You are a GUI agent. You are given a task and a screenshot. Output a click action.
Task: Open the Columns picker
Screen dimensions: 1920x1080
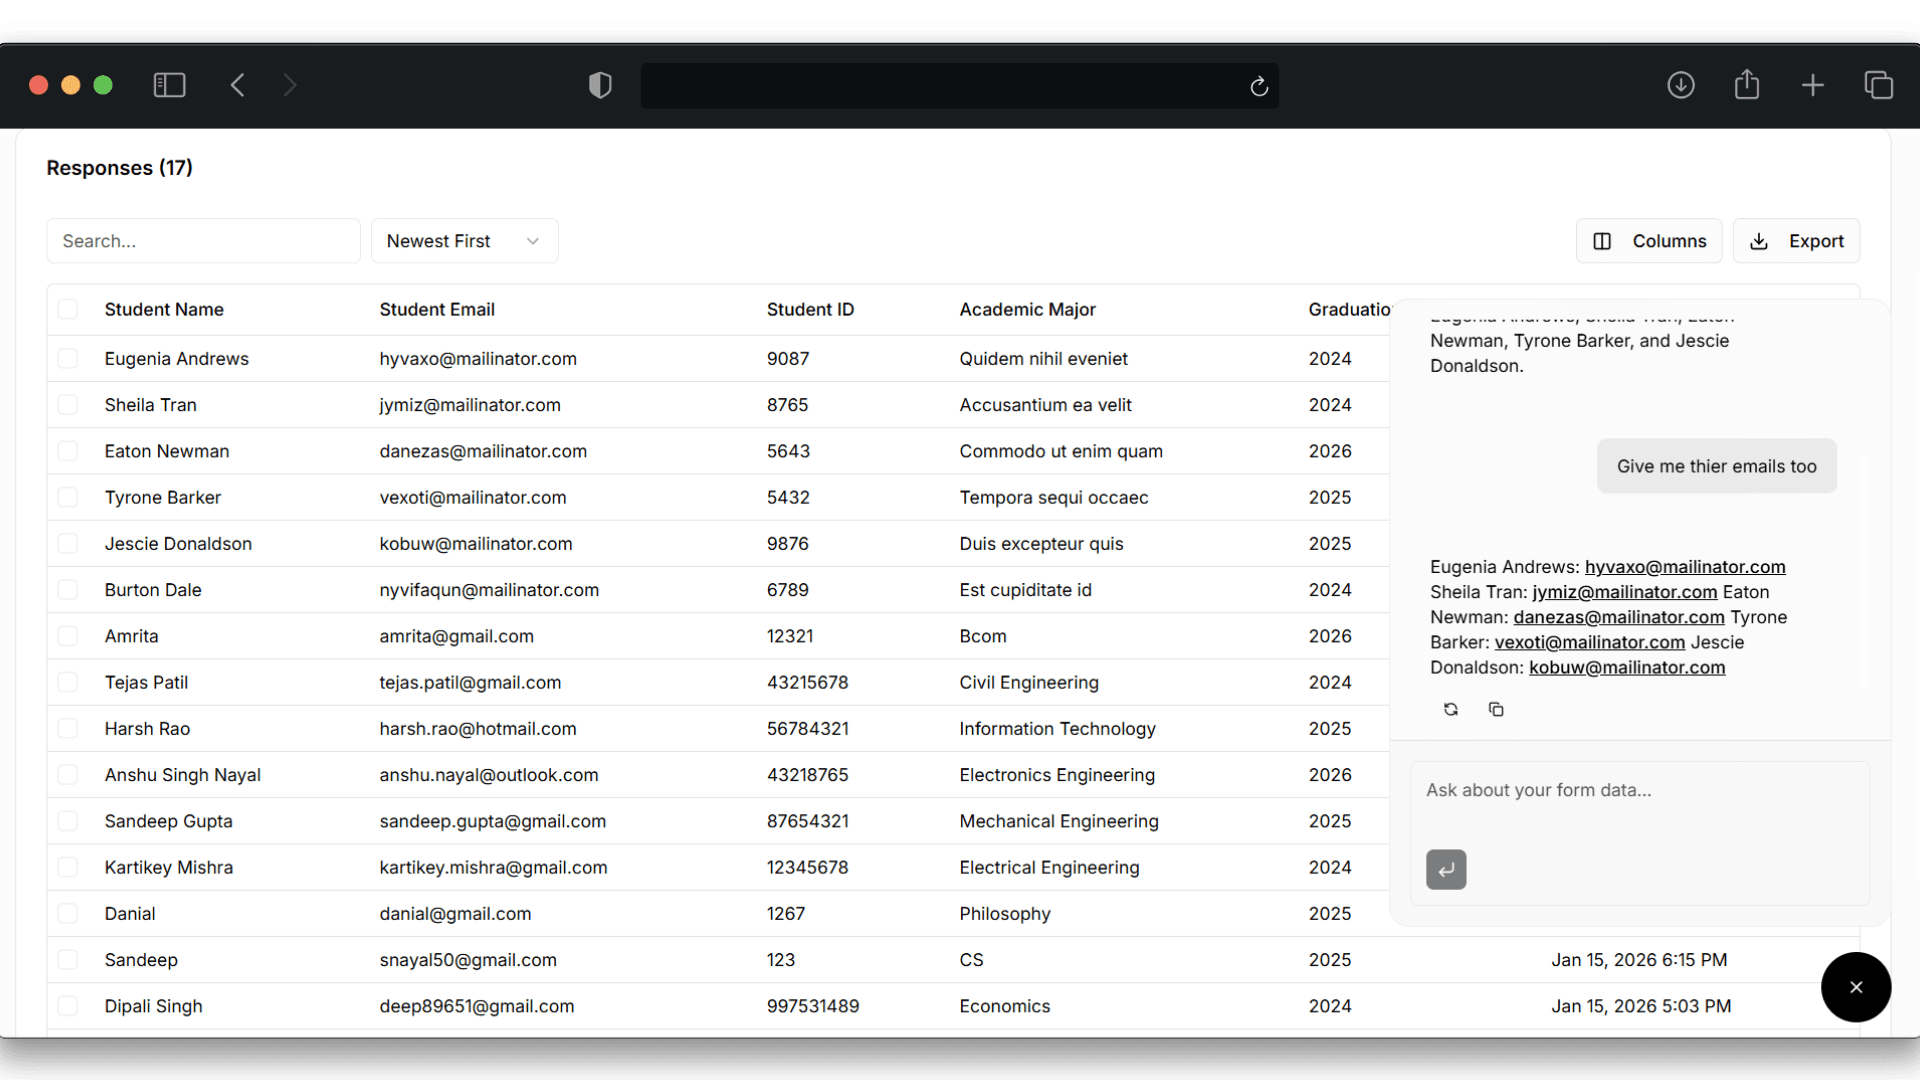tap(1649, 241)
